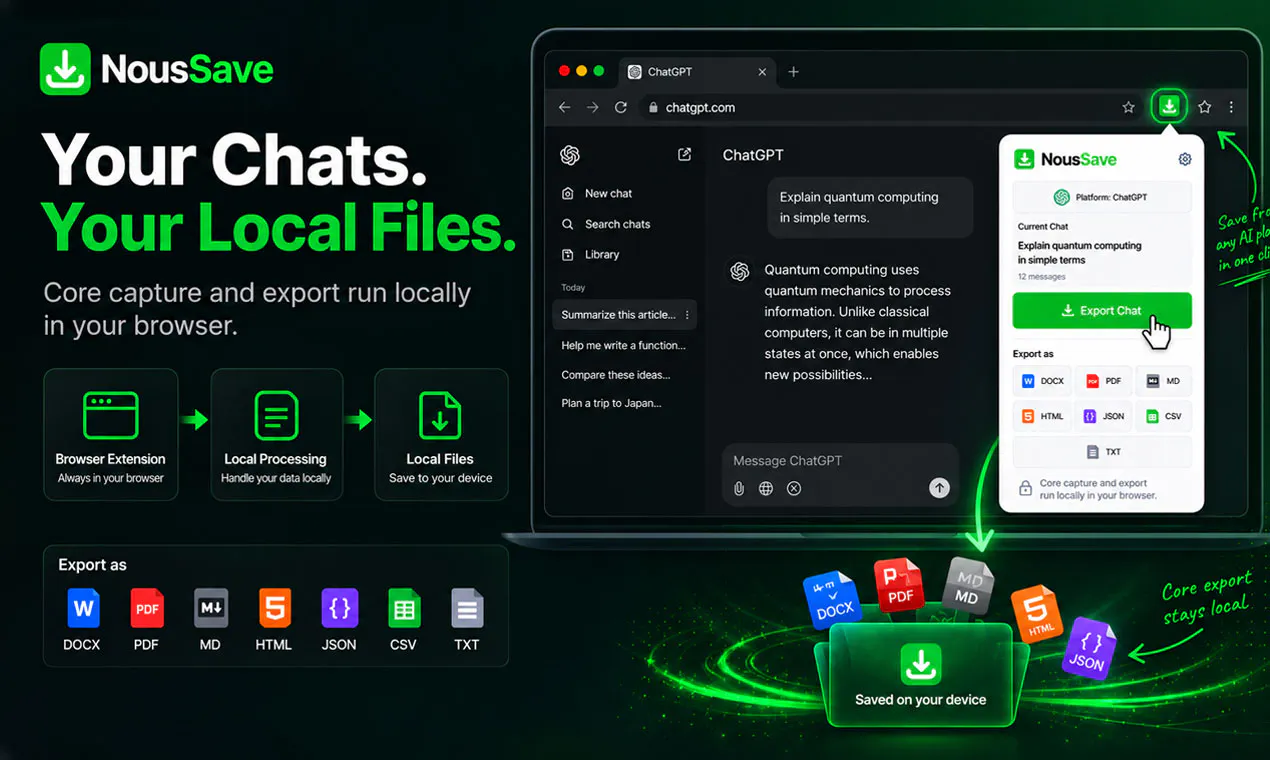This screenshot has width=1270, height=760.
Task: Click the TXT file icon under Export as
Action: pyautogui.click(x=467, y=608)
